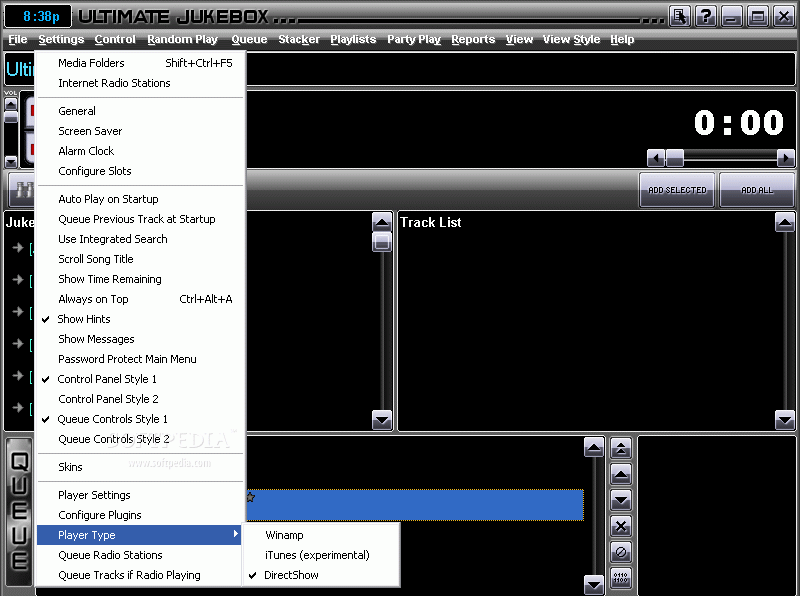Click queue list scrollbar down arrow

tap(594, 584)
